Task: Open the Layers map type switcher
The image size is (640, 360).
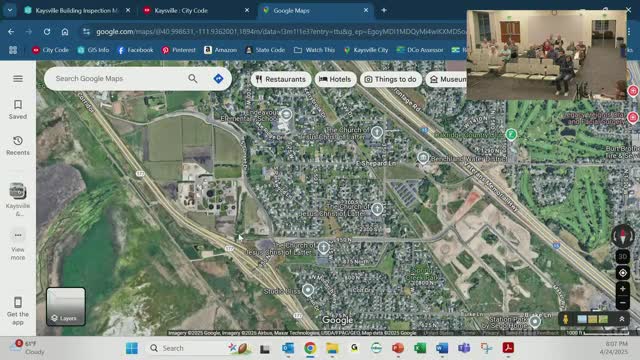Action: [x=66, y=307]
